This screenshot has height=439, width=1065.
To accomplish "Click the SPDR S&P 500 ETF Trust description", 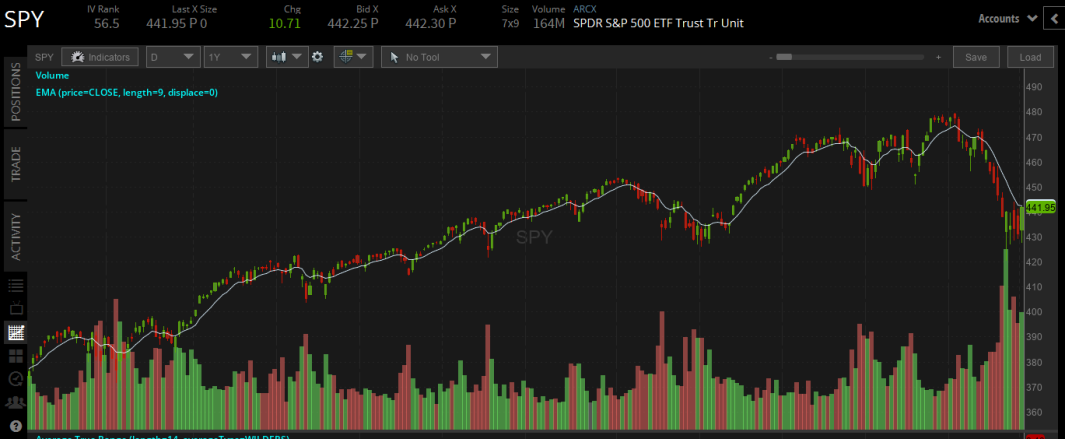I will [x=658, y=23].
